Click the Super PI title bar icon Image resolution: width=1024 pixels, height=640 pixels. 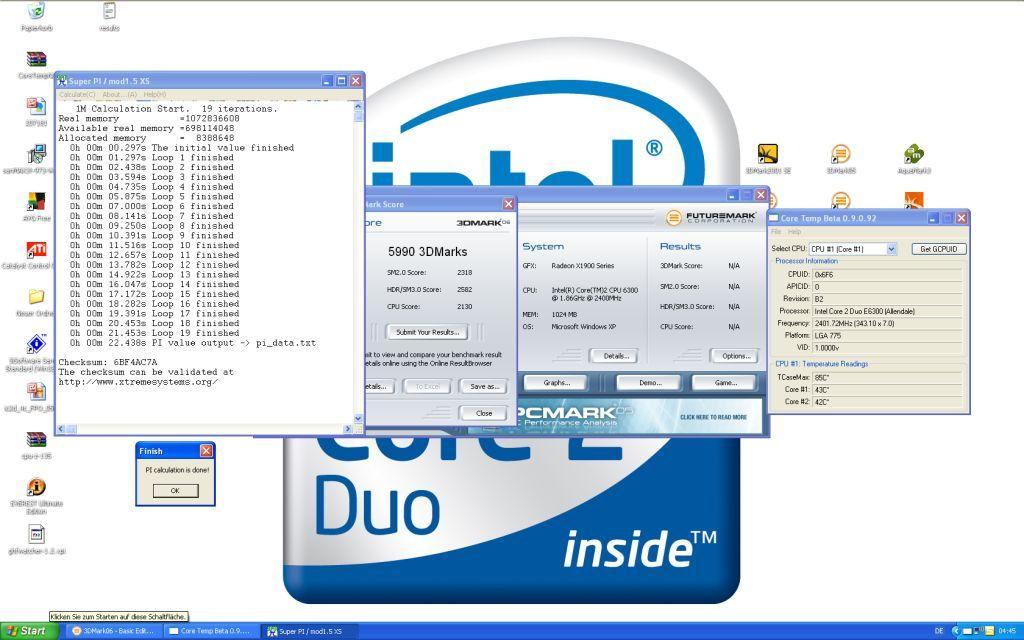coord(62,81)
